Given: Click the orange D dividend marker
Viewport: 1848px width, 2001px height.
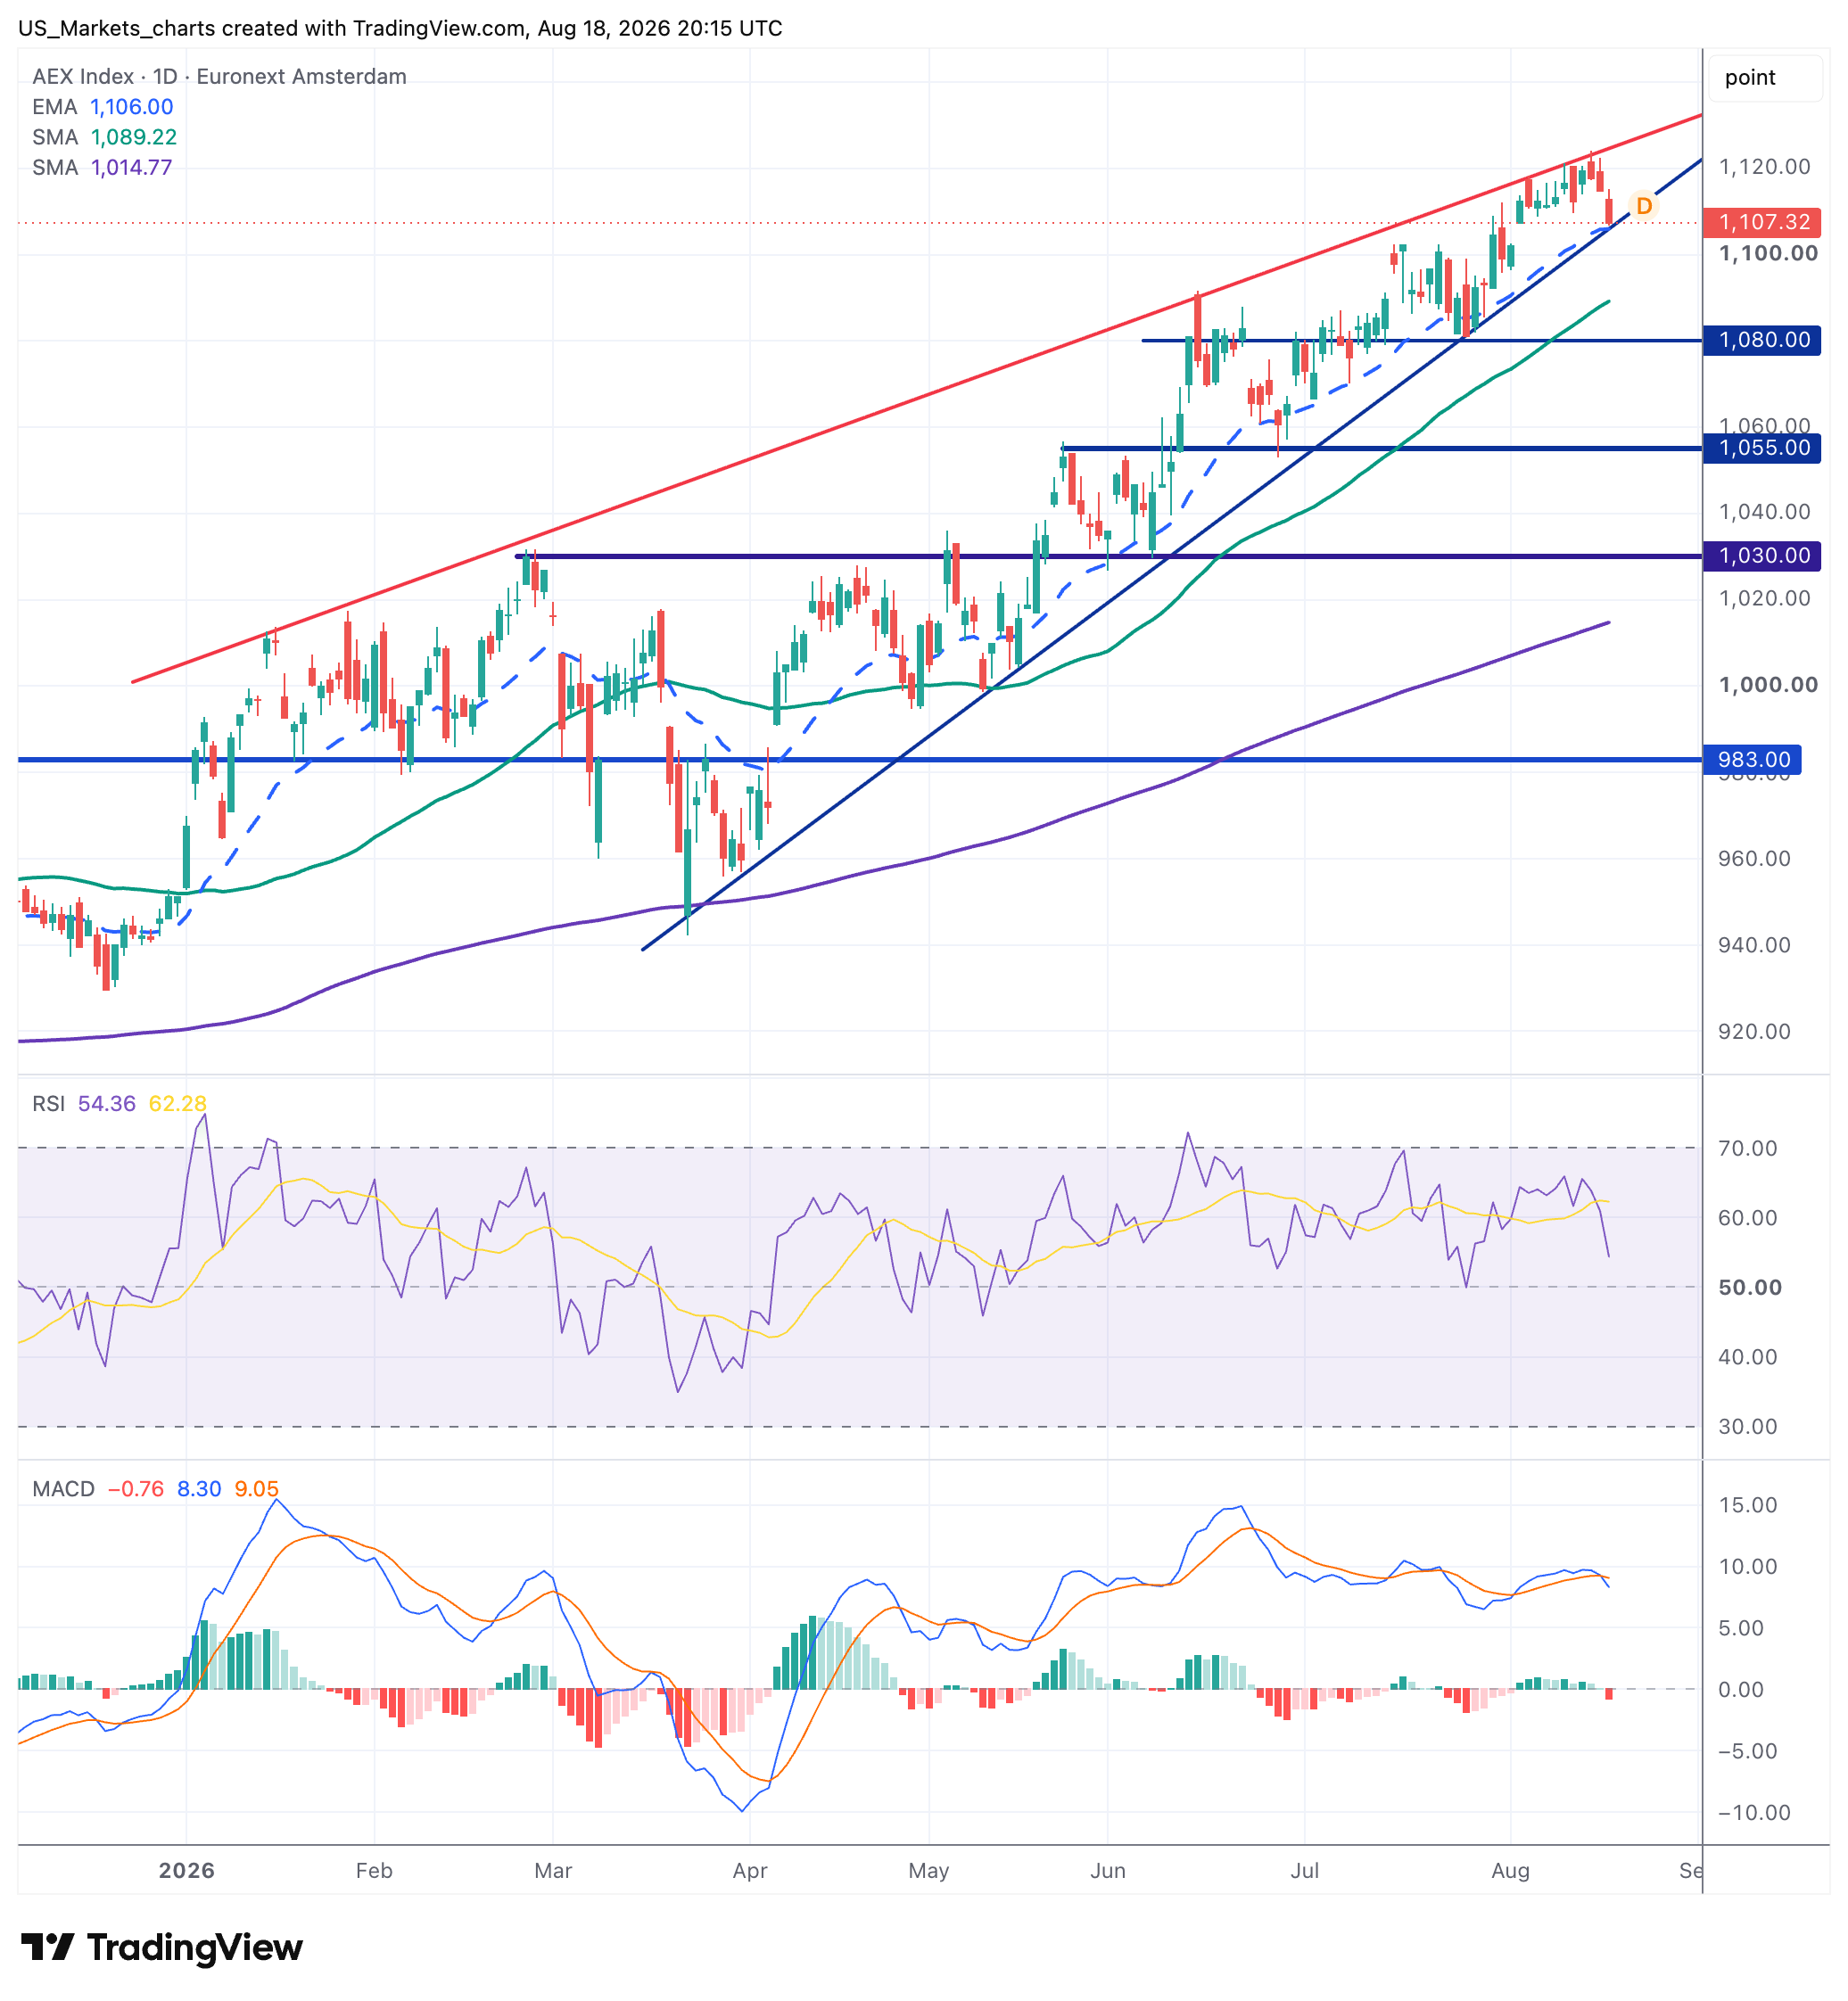Looking at the screenshot, I should [1643, 206].
